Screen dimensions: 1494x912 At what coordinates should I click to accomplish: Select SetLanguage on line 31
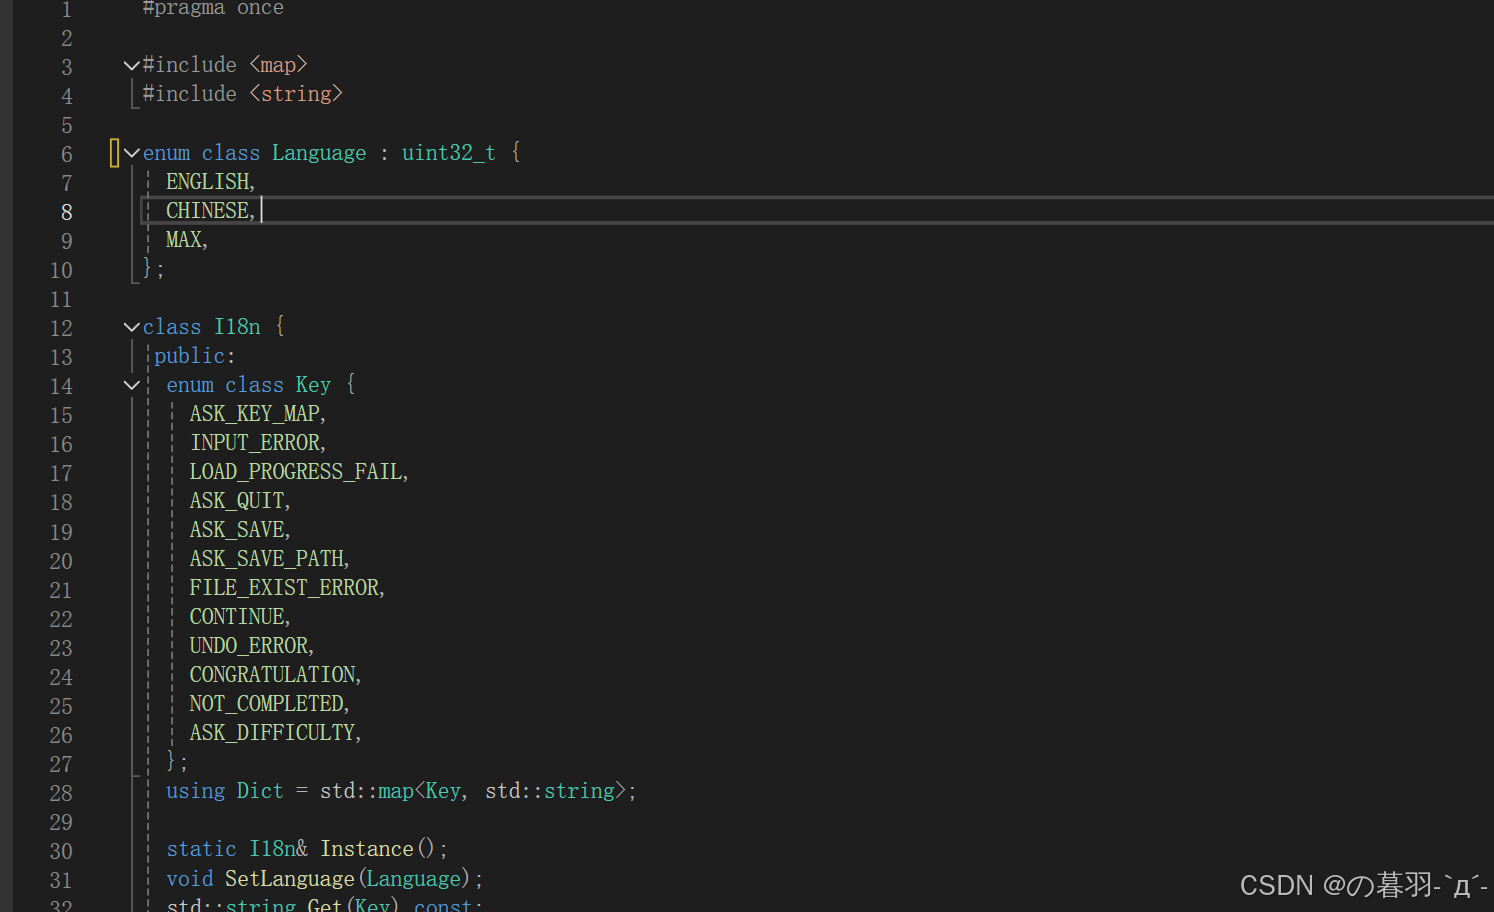click(x=289, y=878)
